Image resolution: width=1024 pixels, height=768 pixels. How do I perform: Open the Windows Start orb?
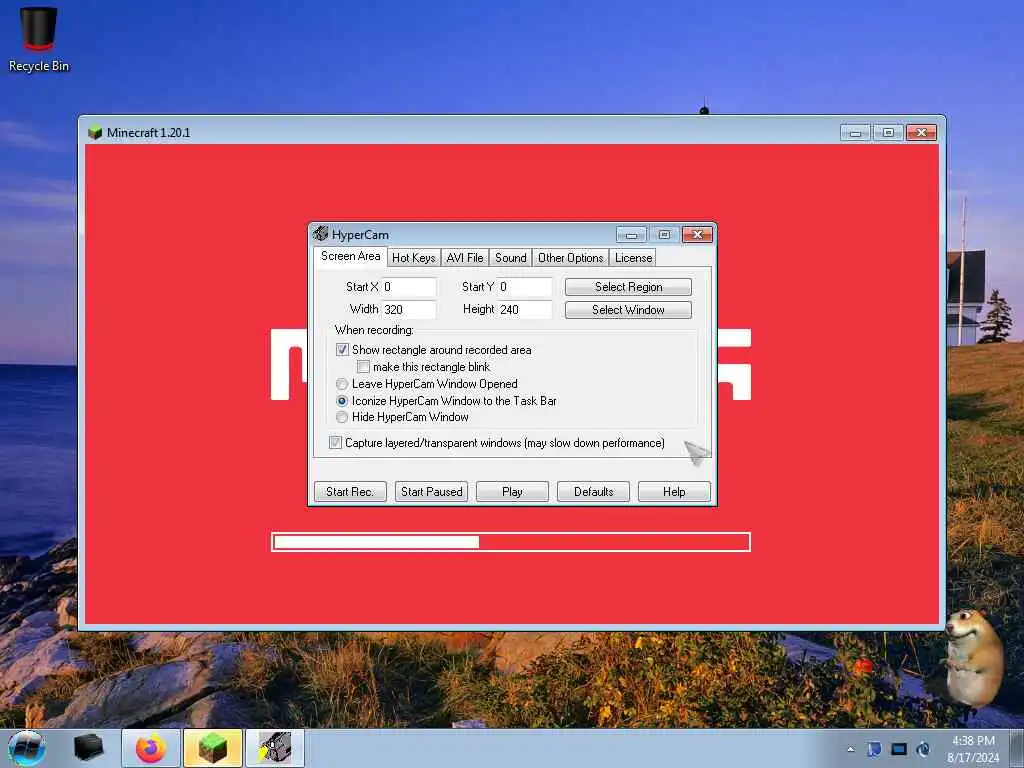[x=27, y=748]
